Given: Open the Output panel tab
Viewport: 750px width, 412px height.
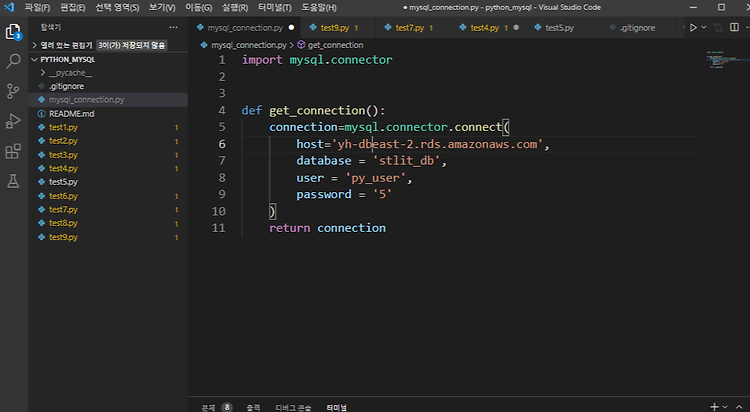Looking at the screenshot, I should [x=253, y=408].
